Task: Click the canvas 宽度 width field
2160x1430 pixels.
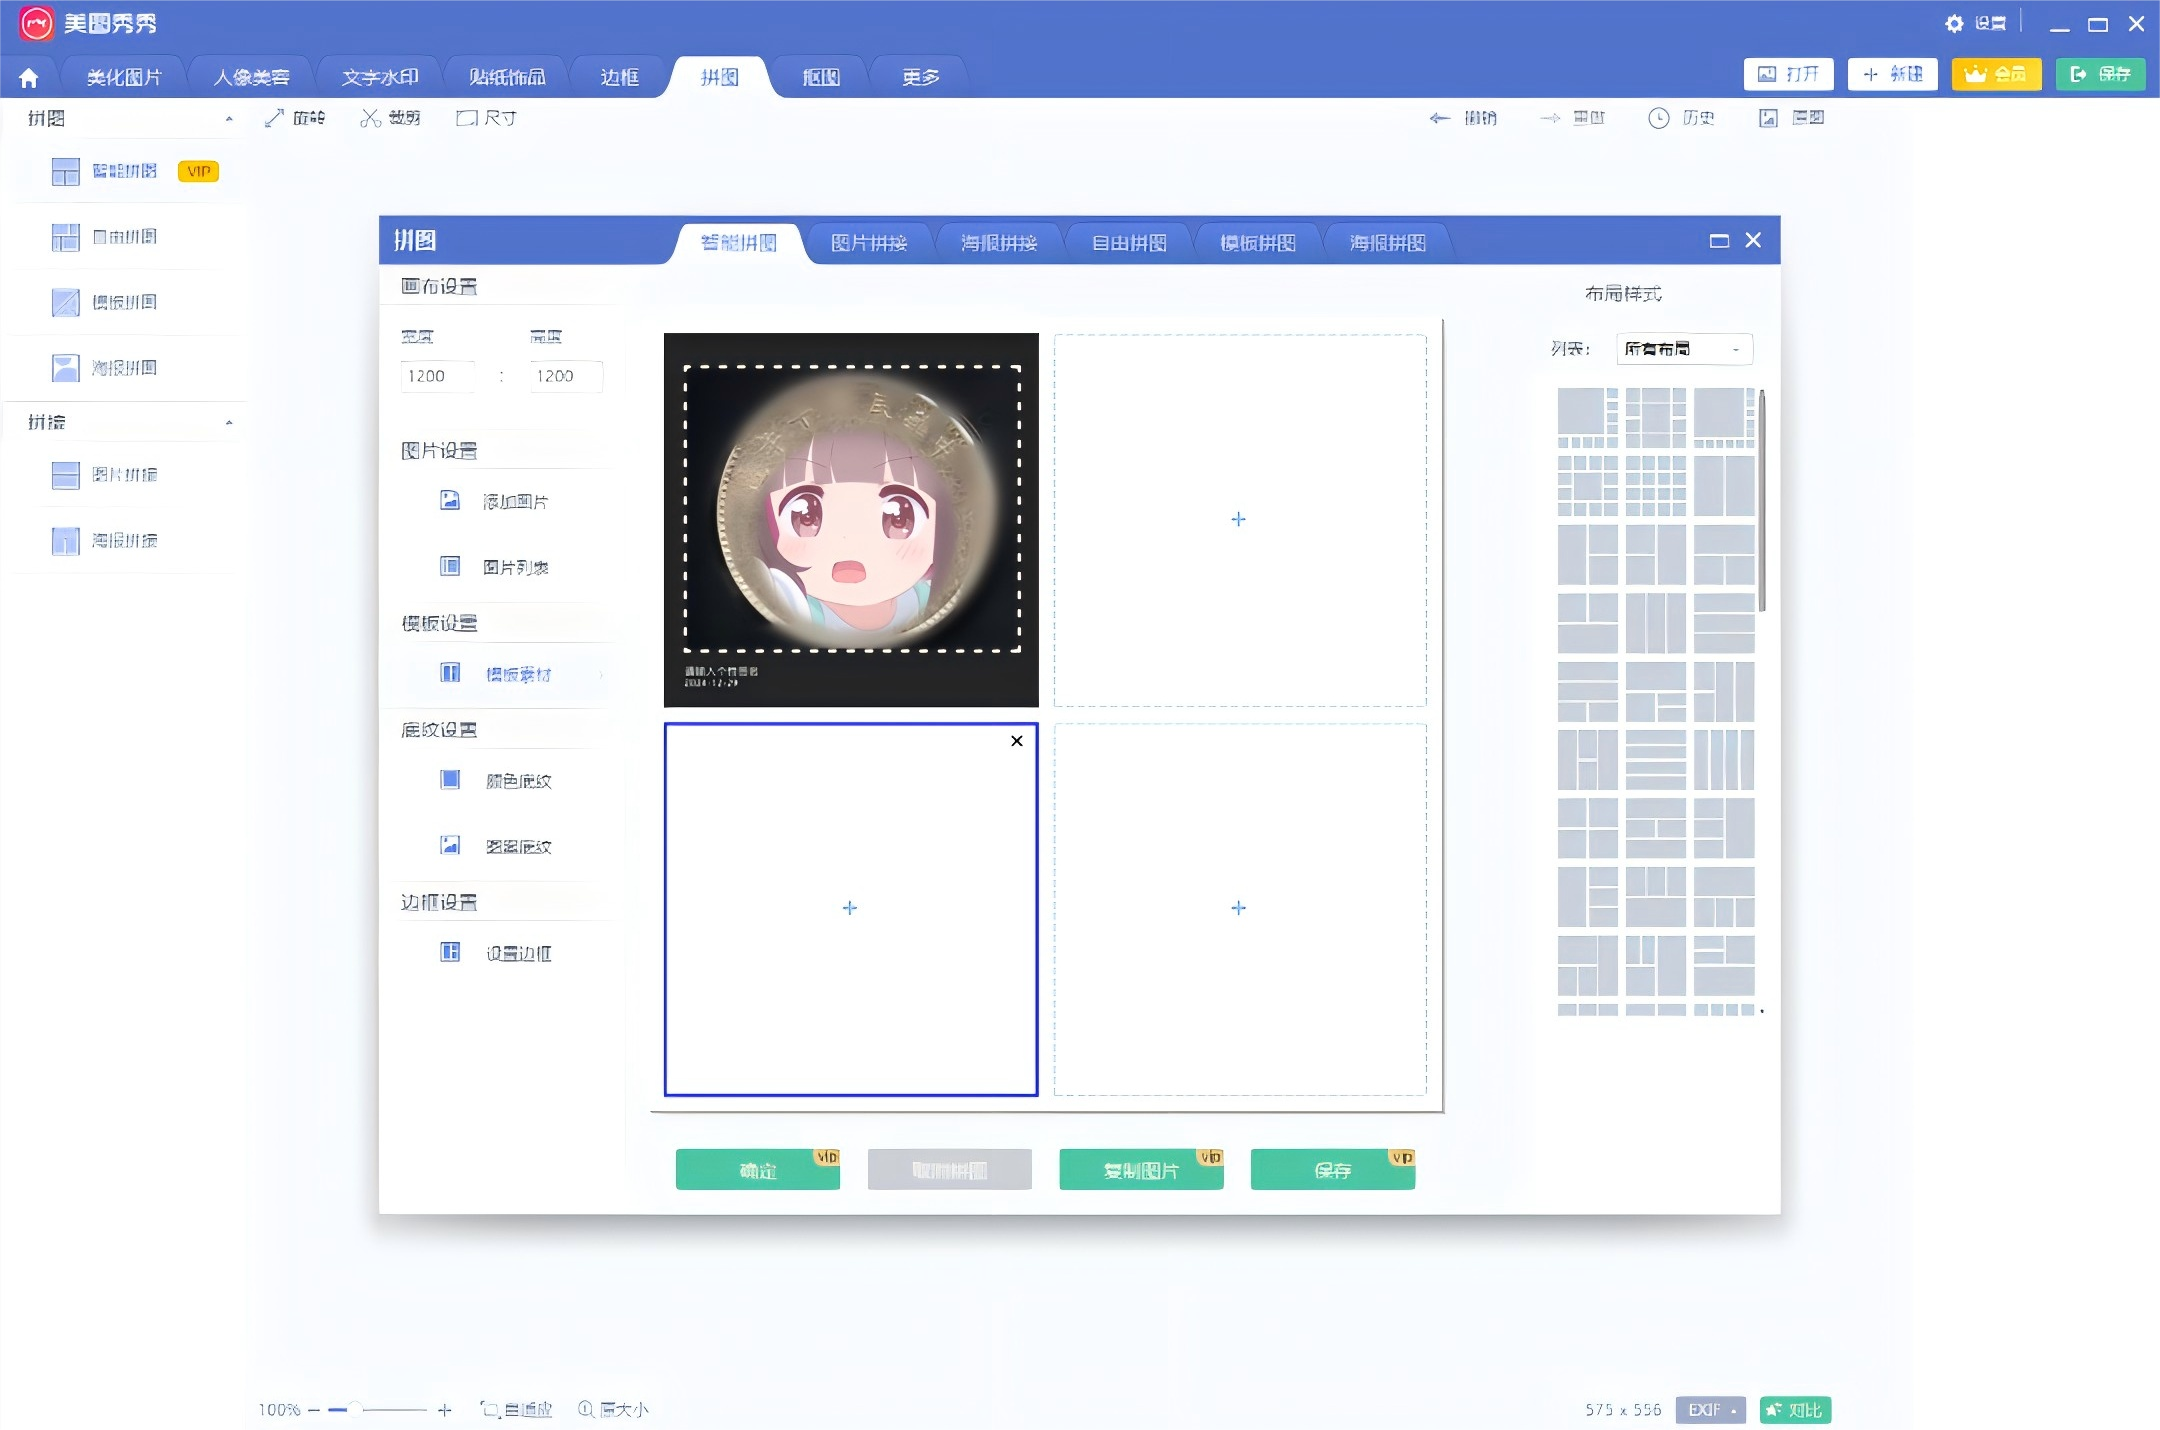Action: pos(438,376)
